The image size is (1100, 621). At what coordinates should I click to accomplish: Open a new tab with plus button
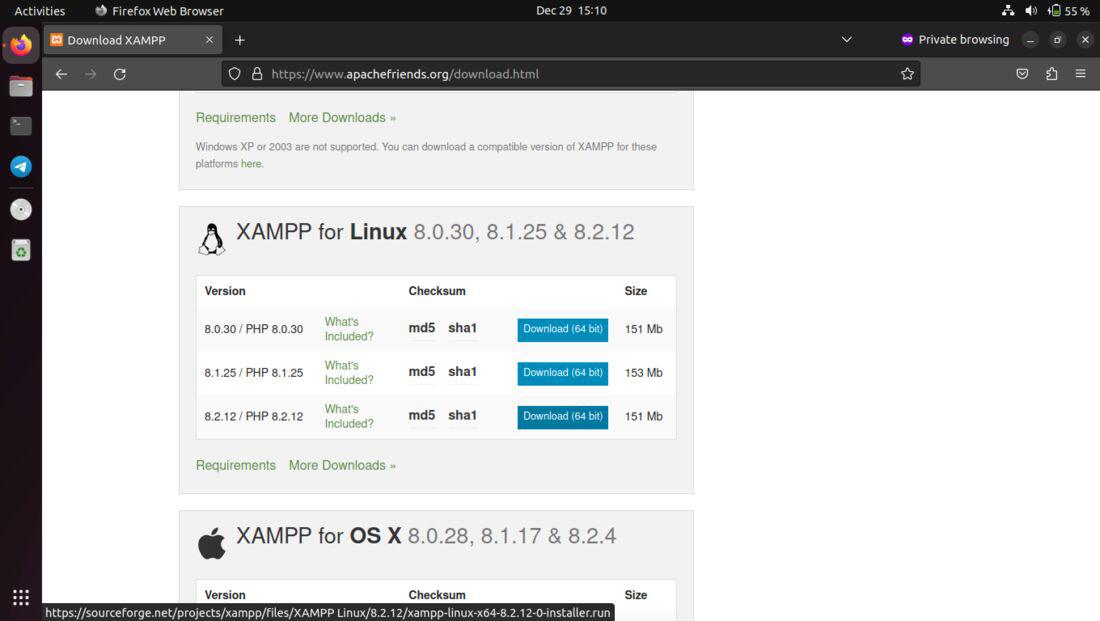tap(240, 40)
